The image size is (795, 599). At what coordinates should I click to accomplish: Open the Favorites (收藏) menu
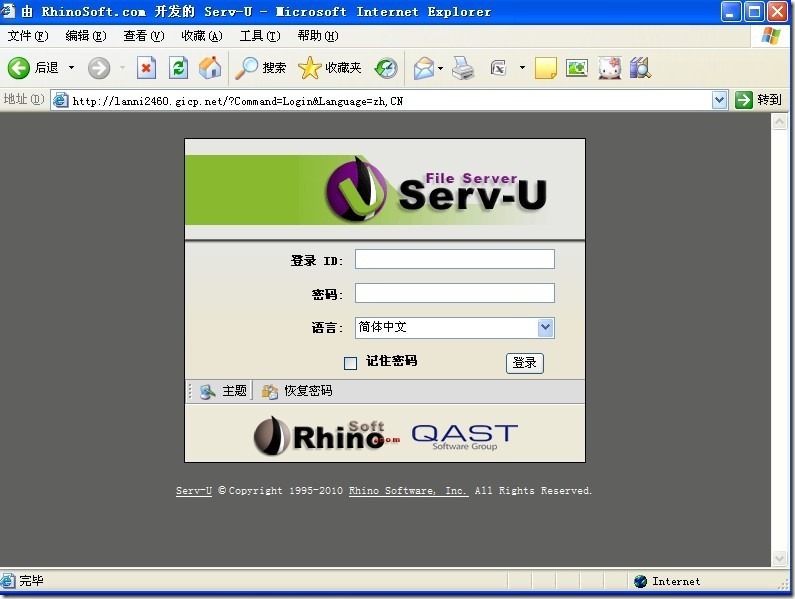(202, 36)
